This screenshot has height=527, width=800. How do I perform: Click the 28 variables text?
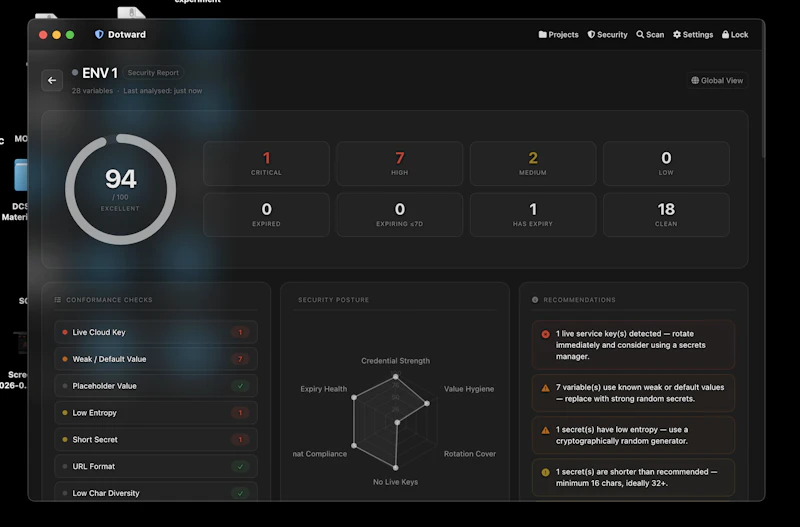(92, 91)
